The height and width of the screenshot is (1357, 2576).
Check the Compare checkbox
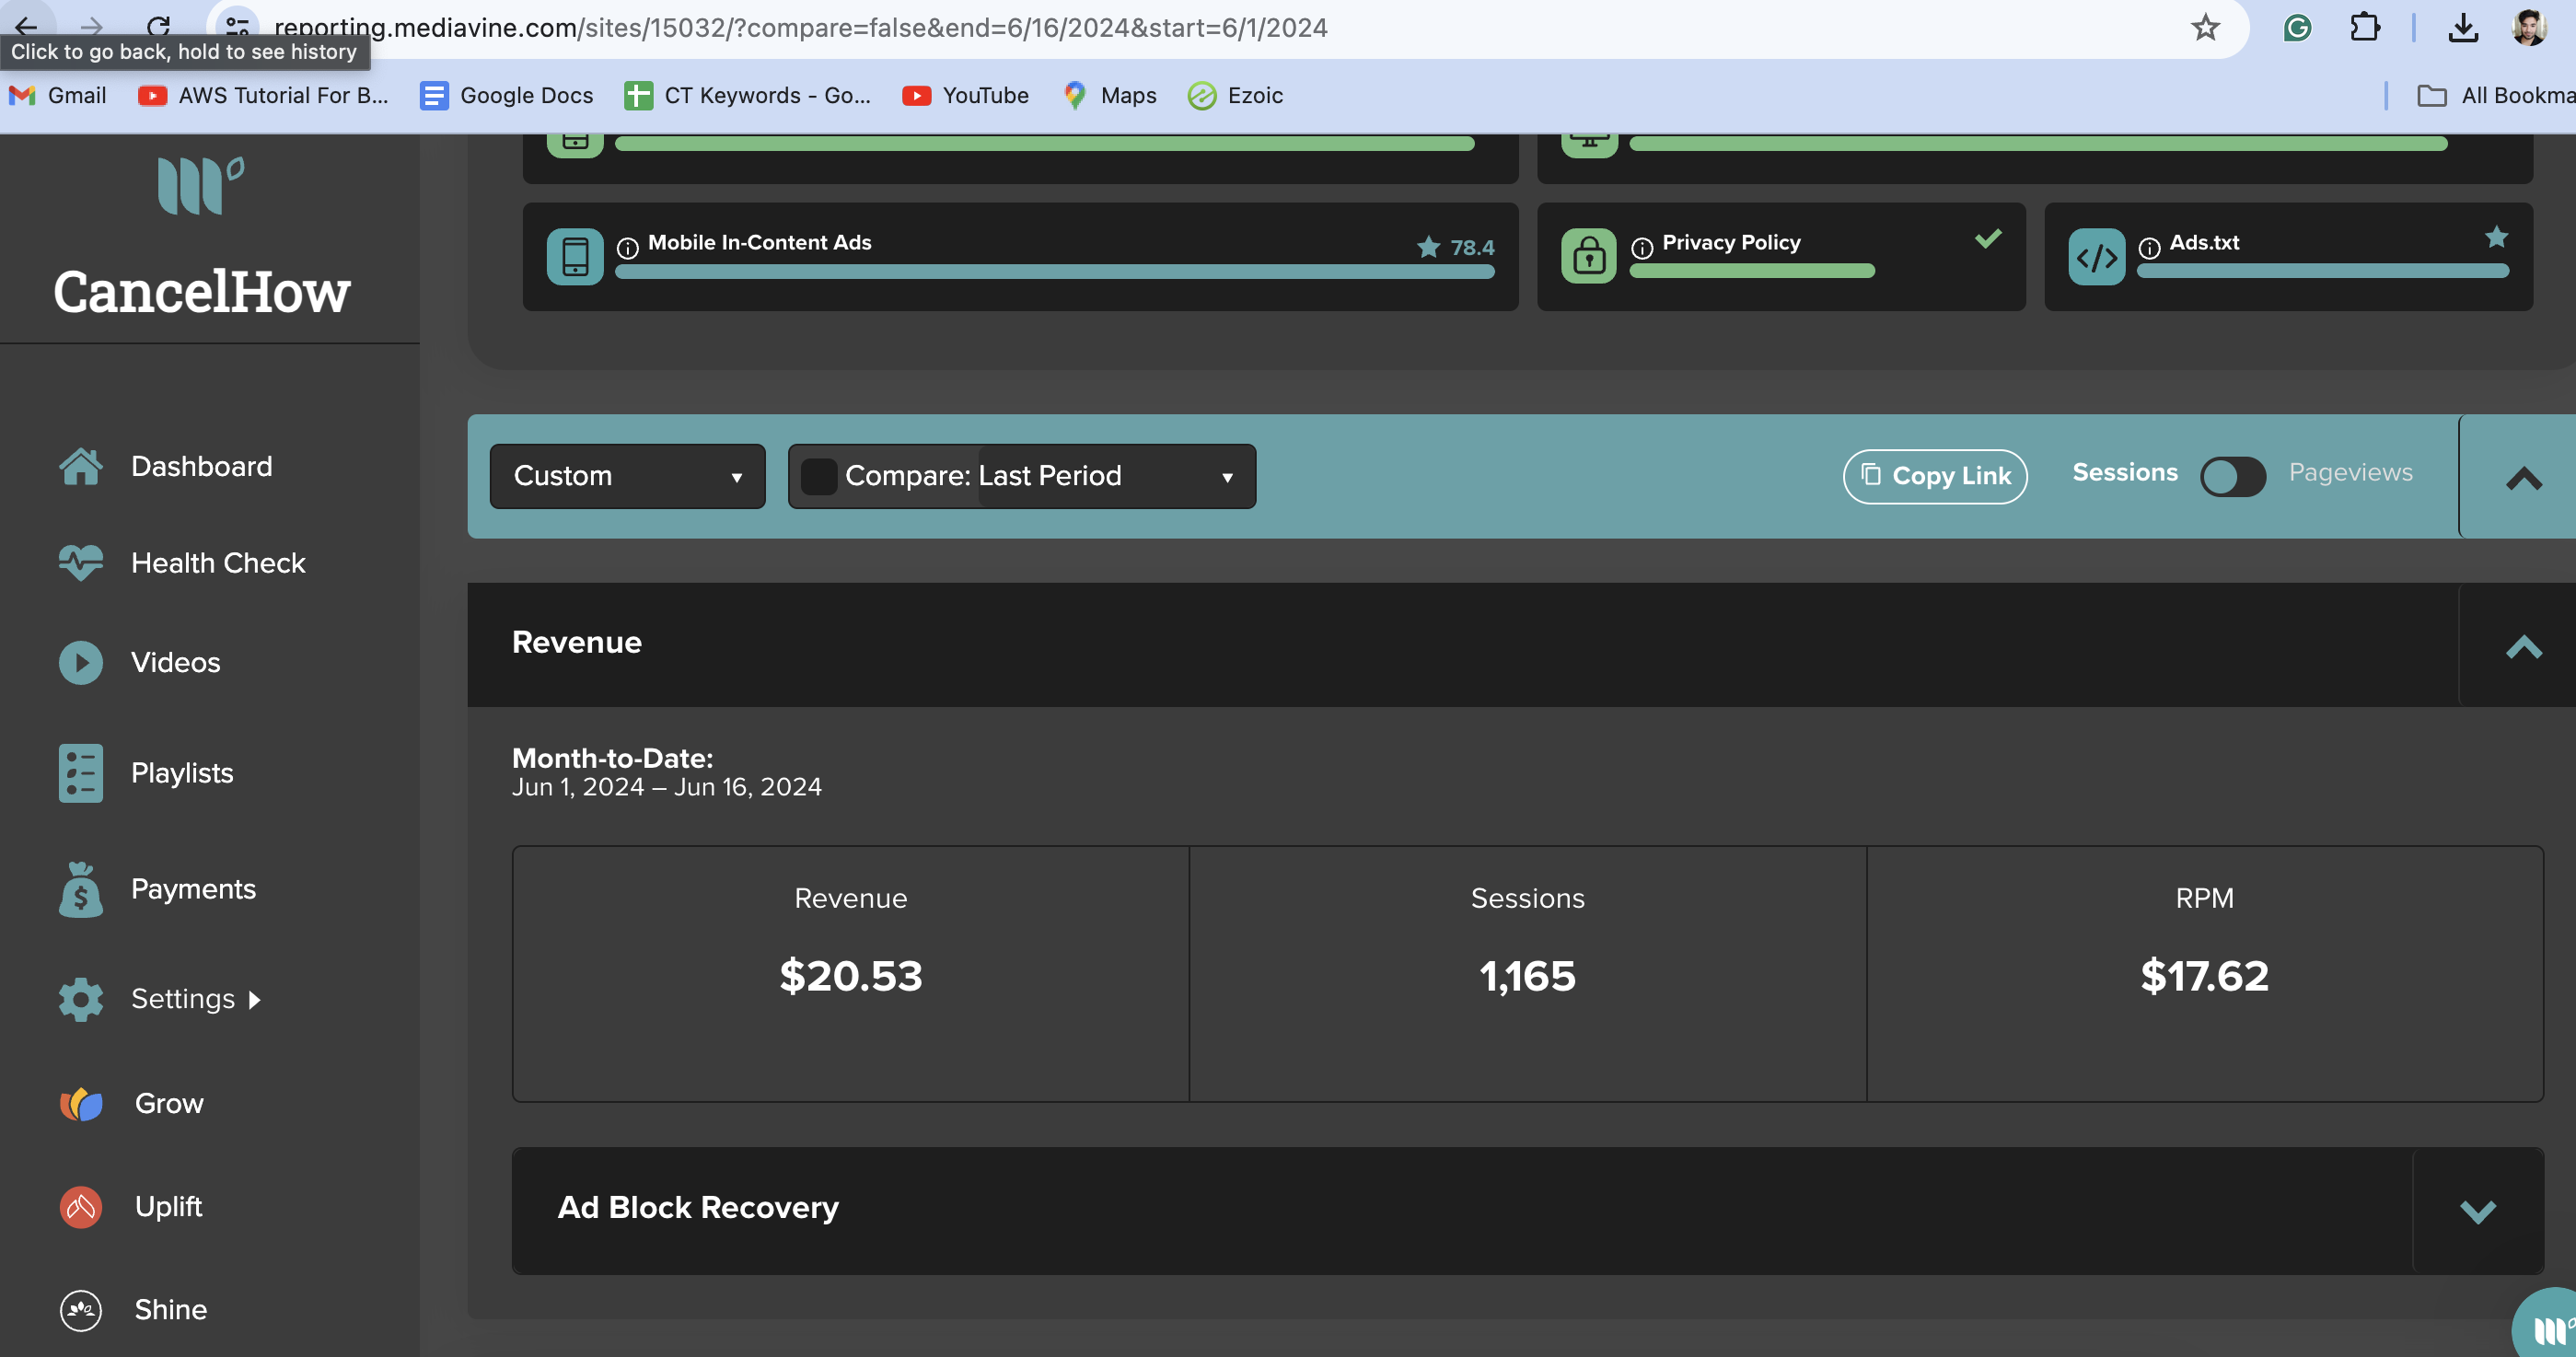click(818, 476)
